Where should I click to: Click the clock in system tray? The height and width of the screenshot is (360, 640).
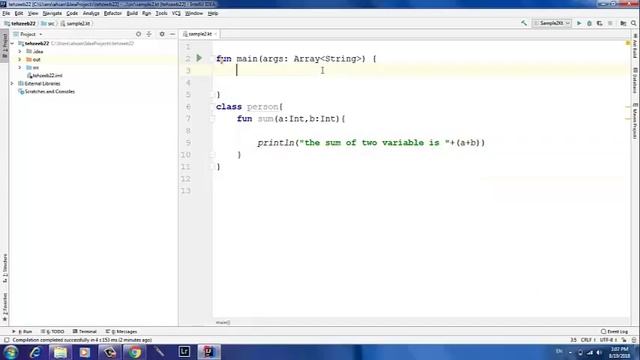(x=620, y=352)
